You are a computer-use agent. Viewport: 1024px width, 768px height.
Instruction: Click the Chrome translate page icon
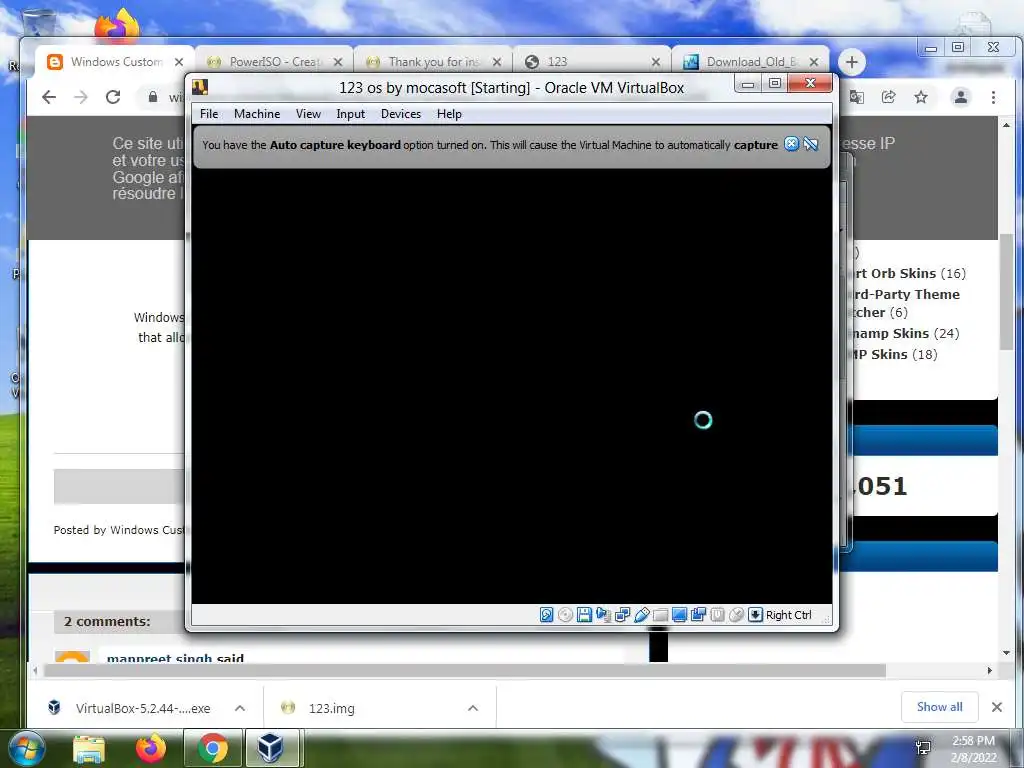point(856,97)
